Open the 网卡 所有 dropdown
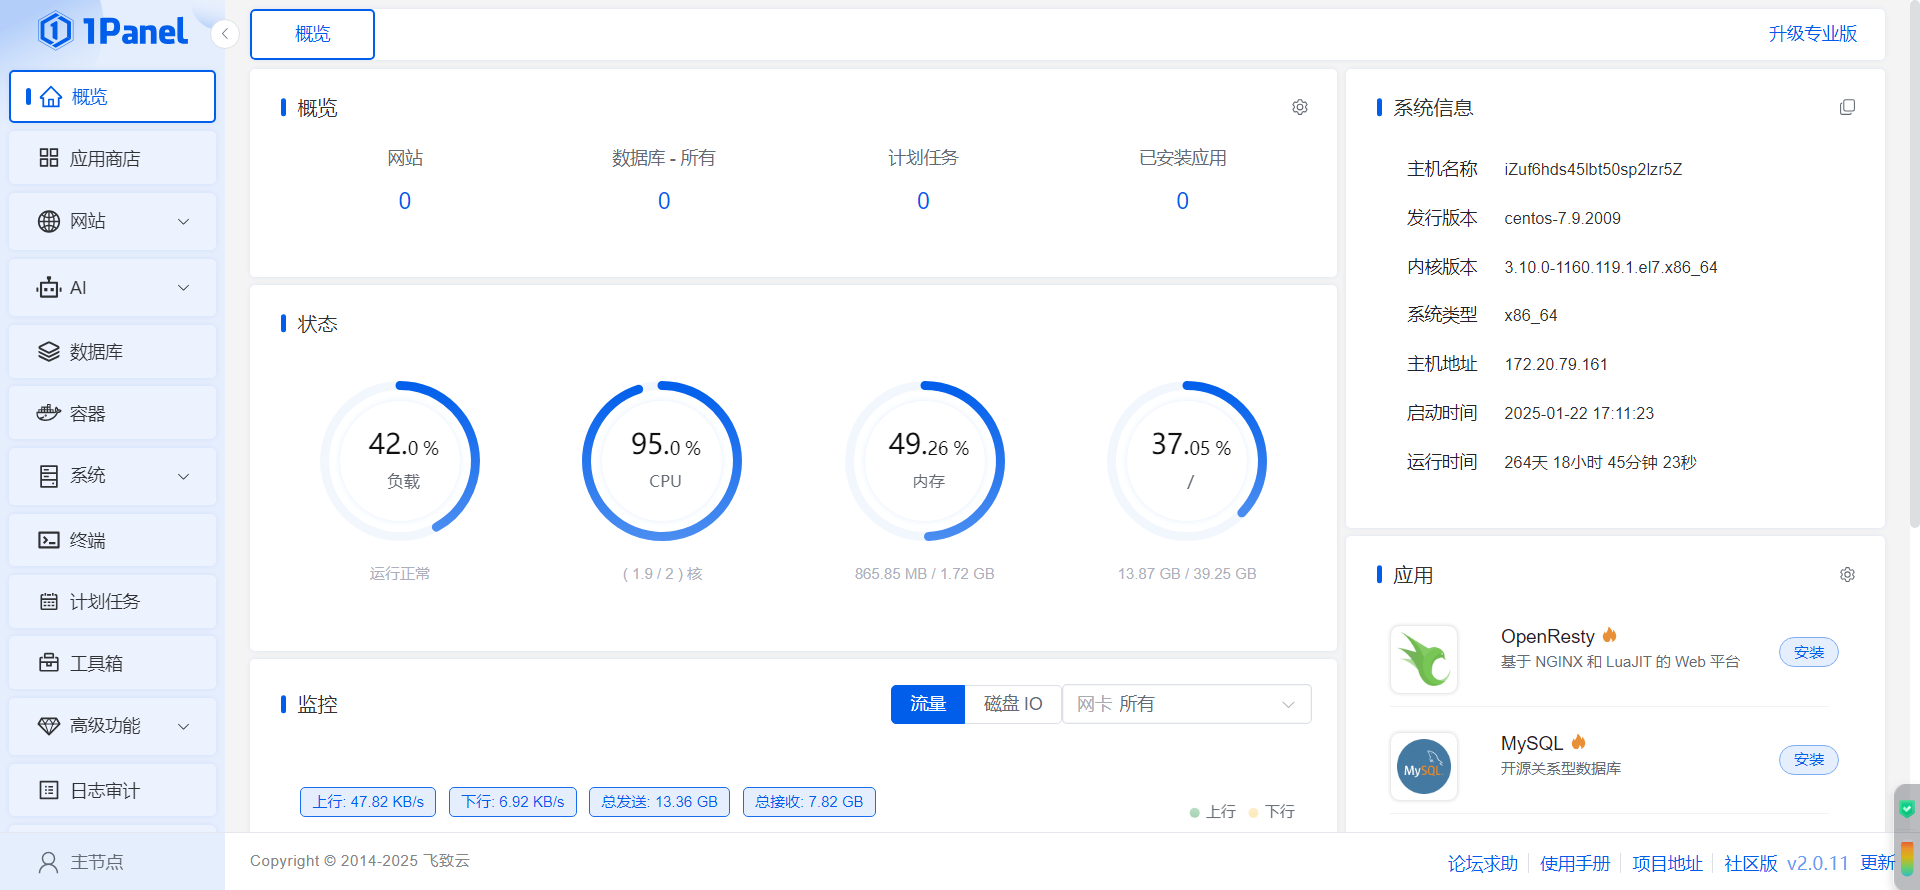Screen dimensions: 1920x890 [x=1185, y=704]
